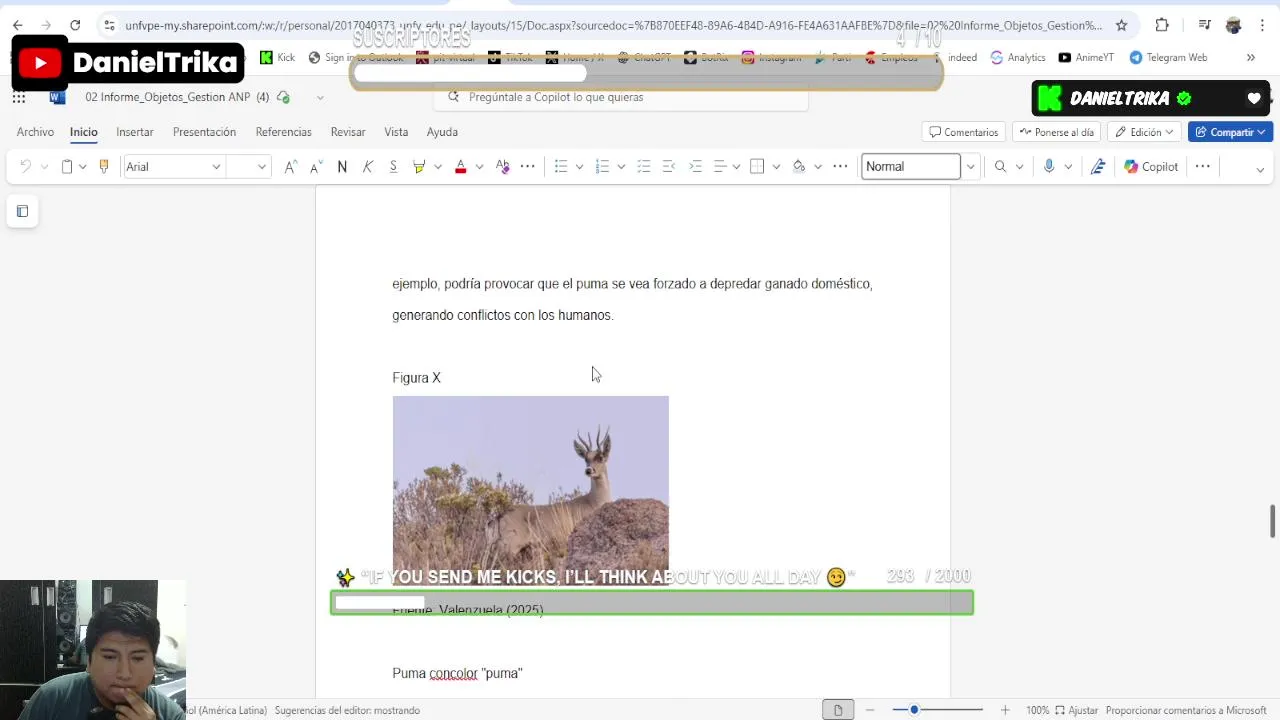The width and height of the screenshot is (1280, 720).
Task: Open the Archivo menu
Action: [x=35, y=132]
